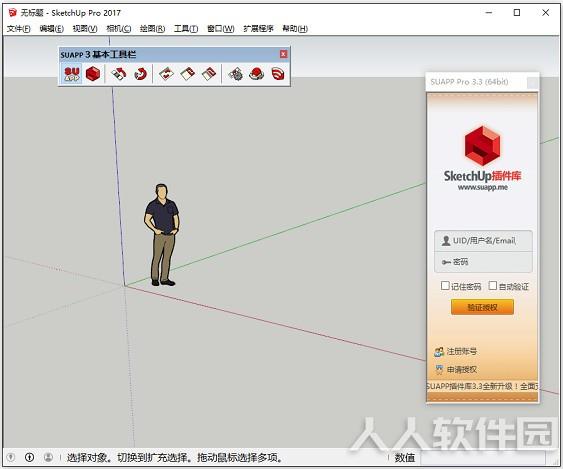Click the red RSS feed style icon

[x=278, y=74]
